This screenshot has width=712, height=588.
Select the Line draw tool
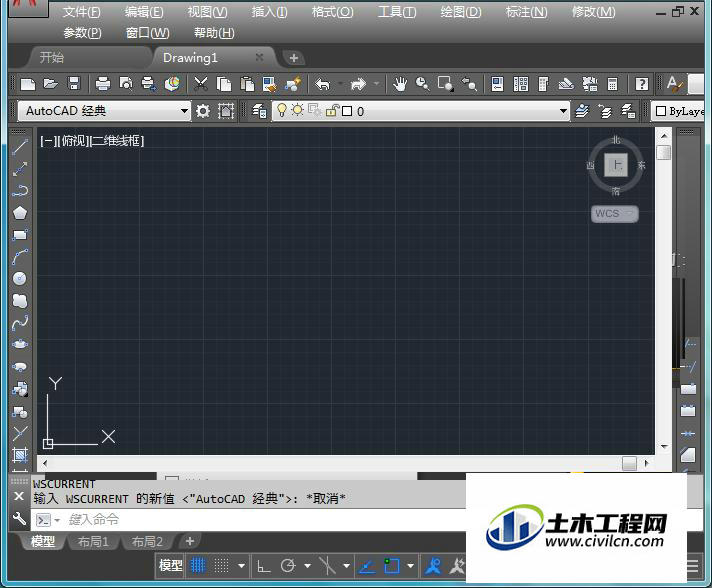pyautogui.click(x=20, y=147)
